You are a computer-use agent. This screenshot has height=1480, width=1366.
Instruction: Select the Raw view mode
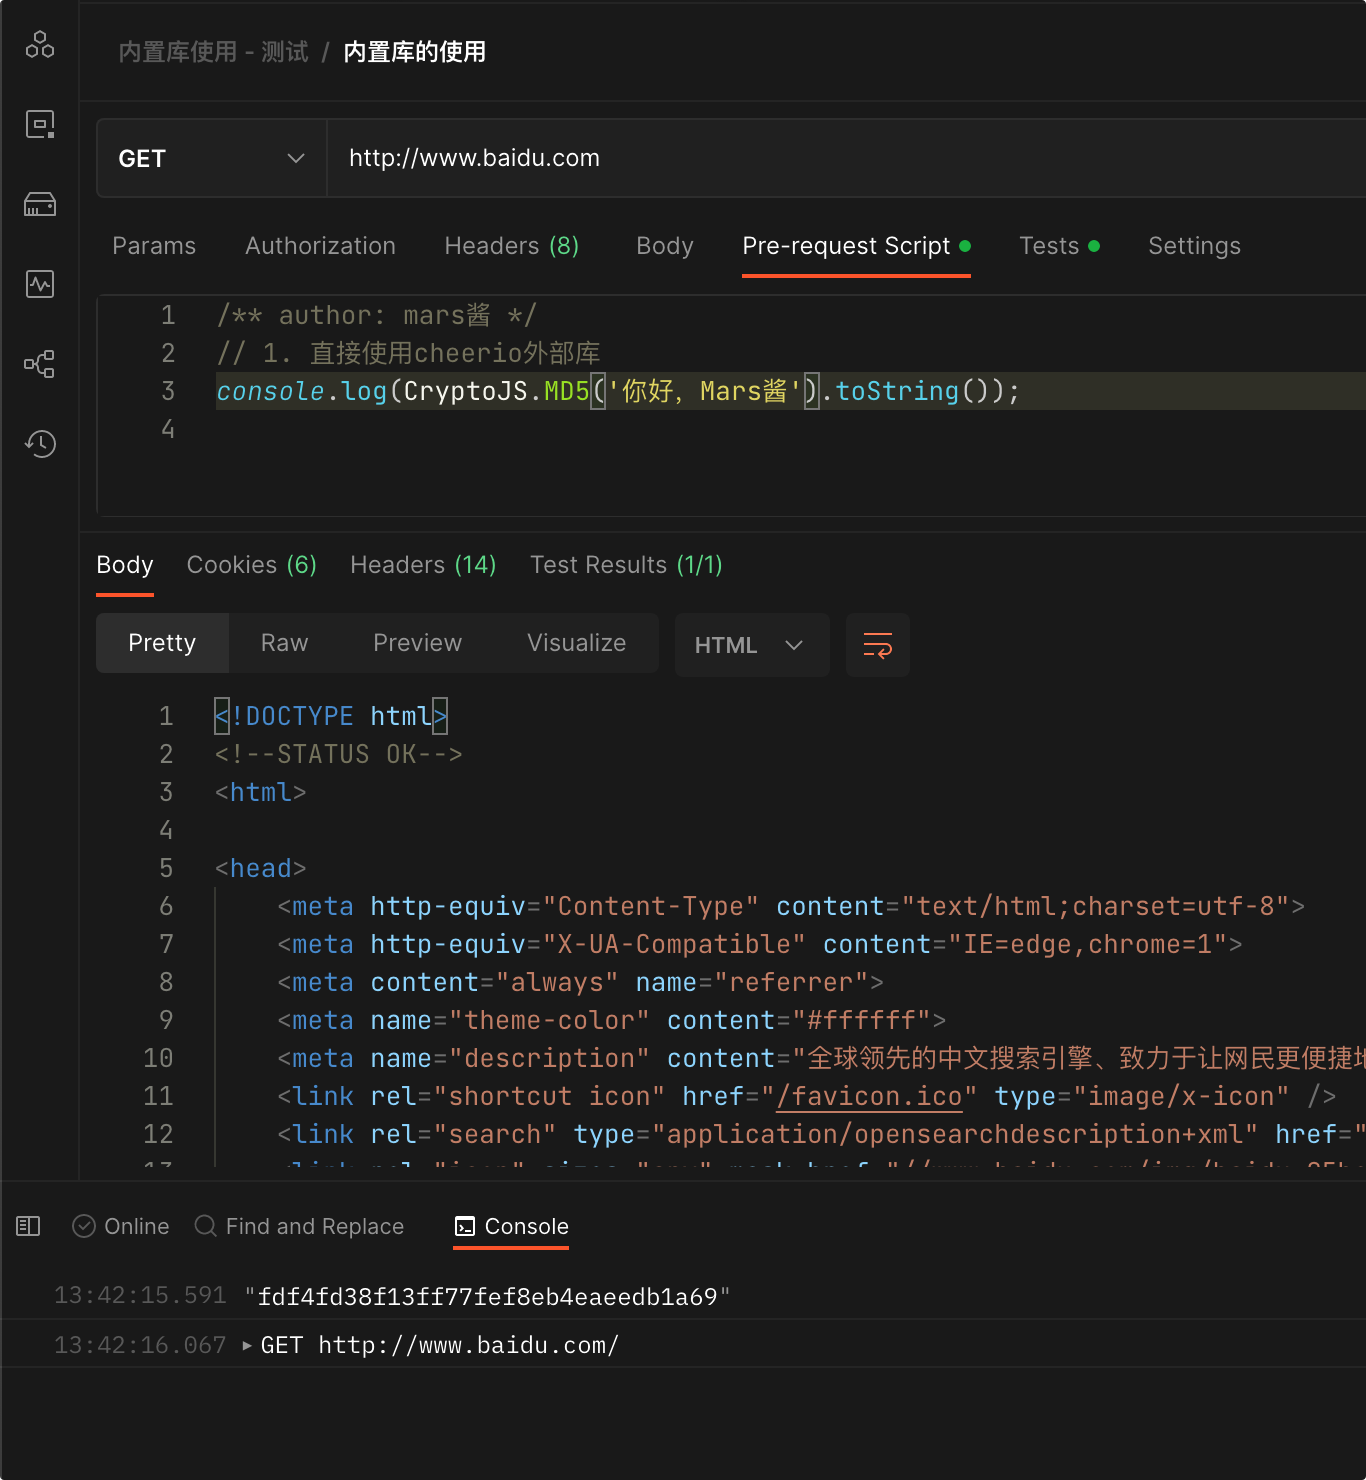click(285, 643)
